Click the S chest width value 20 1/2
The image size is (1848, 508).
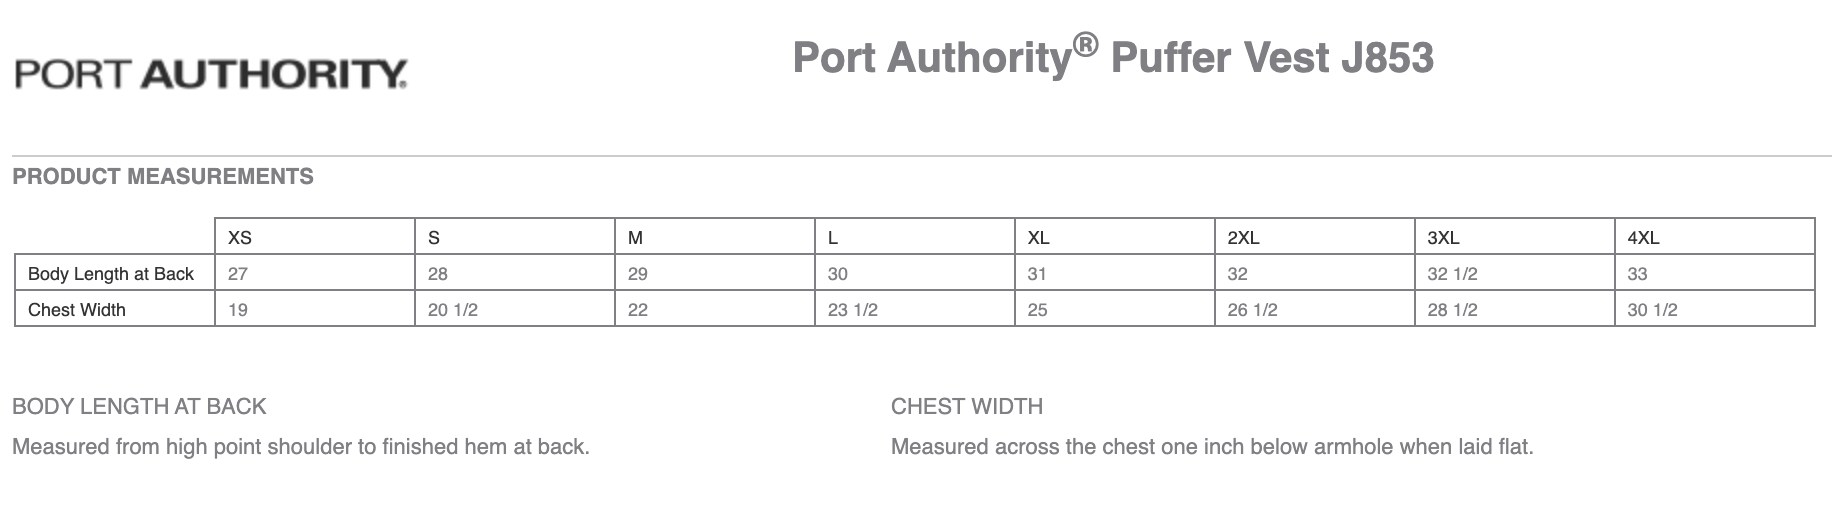click(452, 310)
